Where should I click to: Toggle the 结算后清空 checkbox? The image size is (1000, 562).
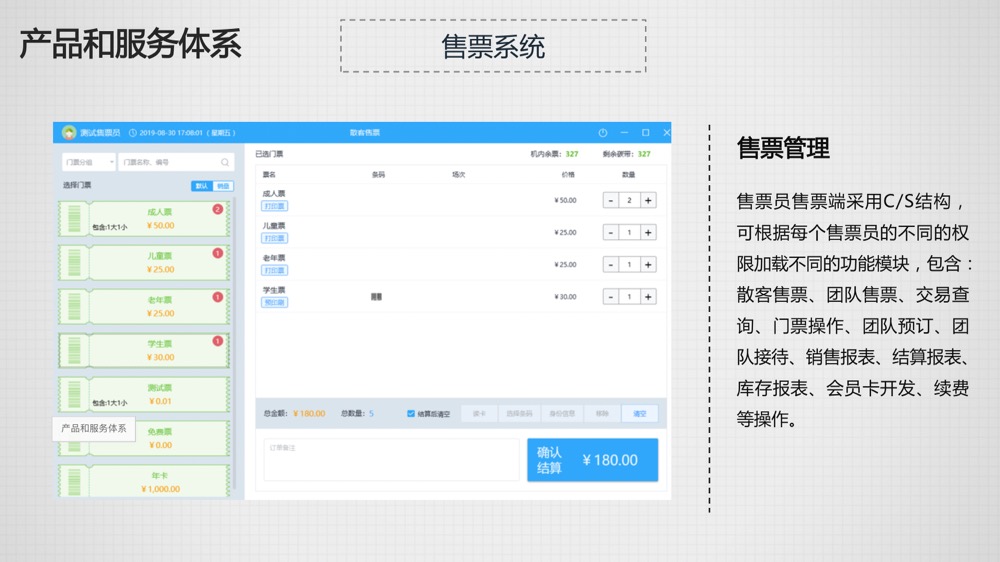pos(411,413)
